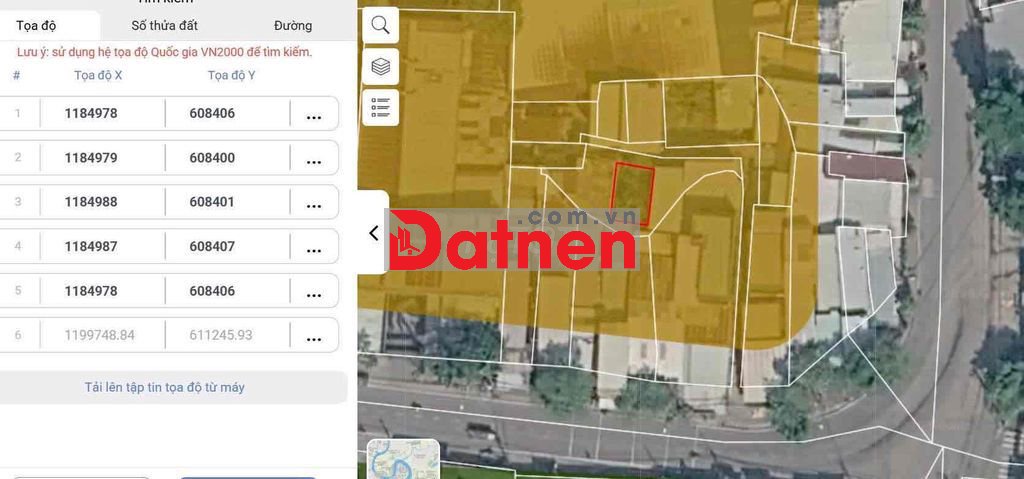The width and height of the screenshot is (1024, 479).
Task: Open more options for coordinate row 3
Action: pos(313,202)
